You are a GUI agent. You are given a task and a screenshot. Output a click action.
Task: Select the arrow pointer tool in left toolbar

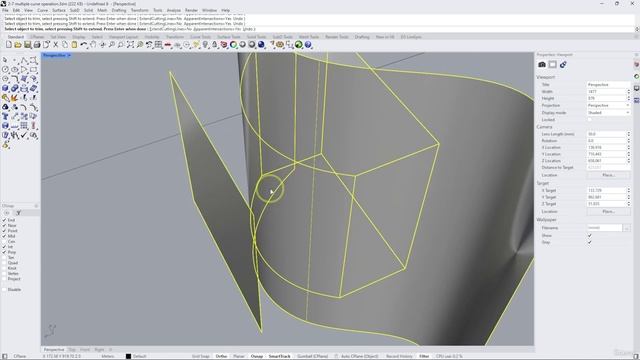pos(5,60)
